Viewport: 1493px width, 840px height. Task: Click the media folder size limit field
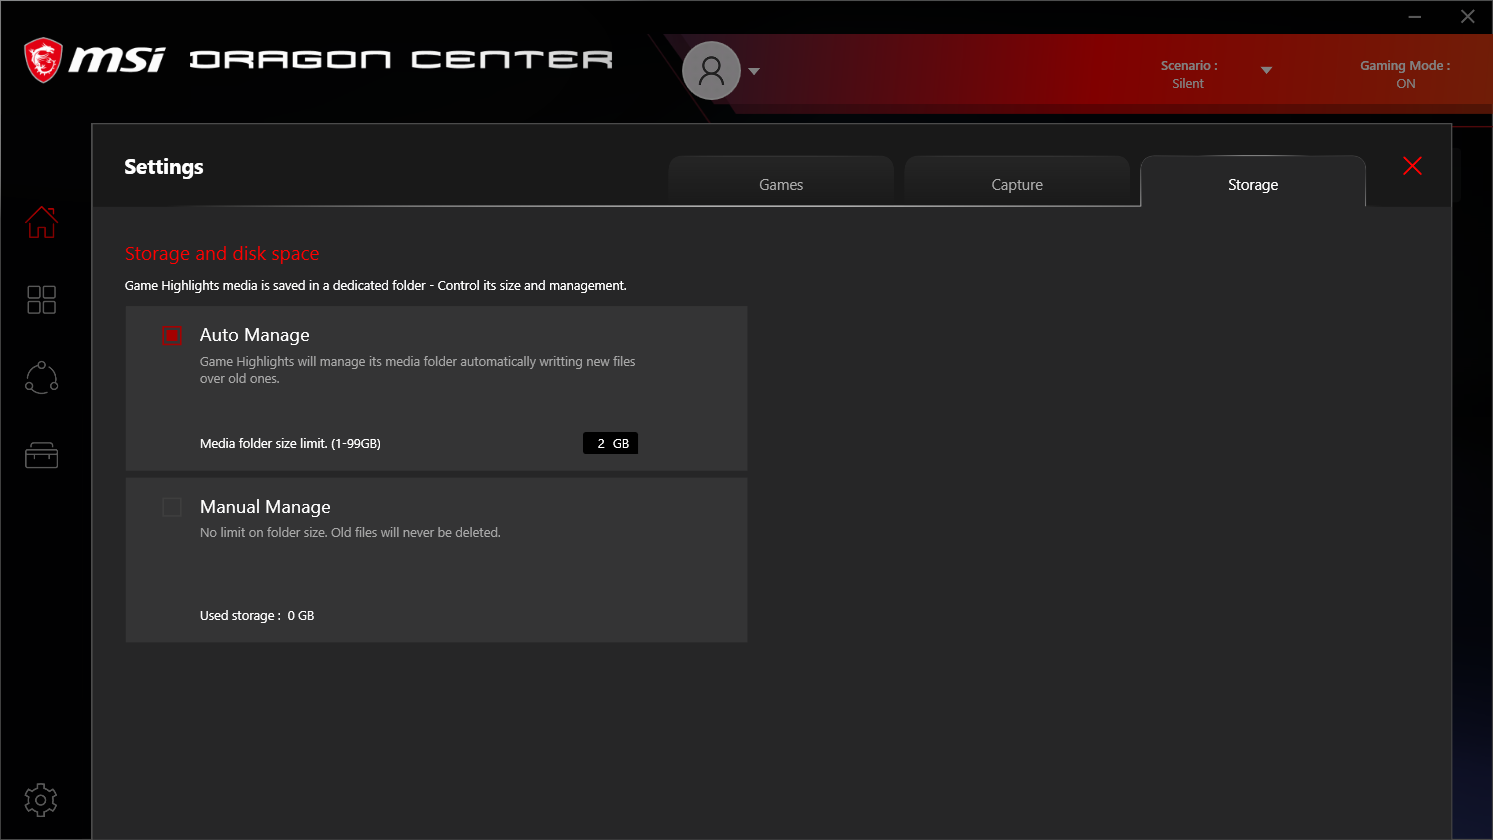point(610,443)
